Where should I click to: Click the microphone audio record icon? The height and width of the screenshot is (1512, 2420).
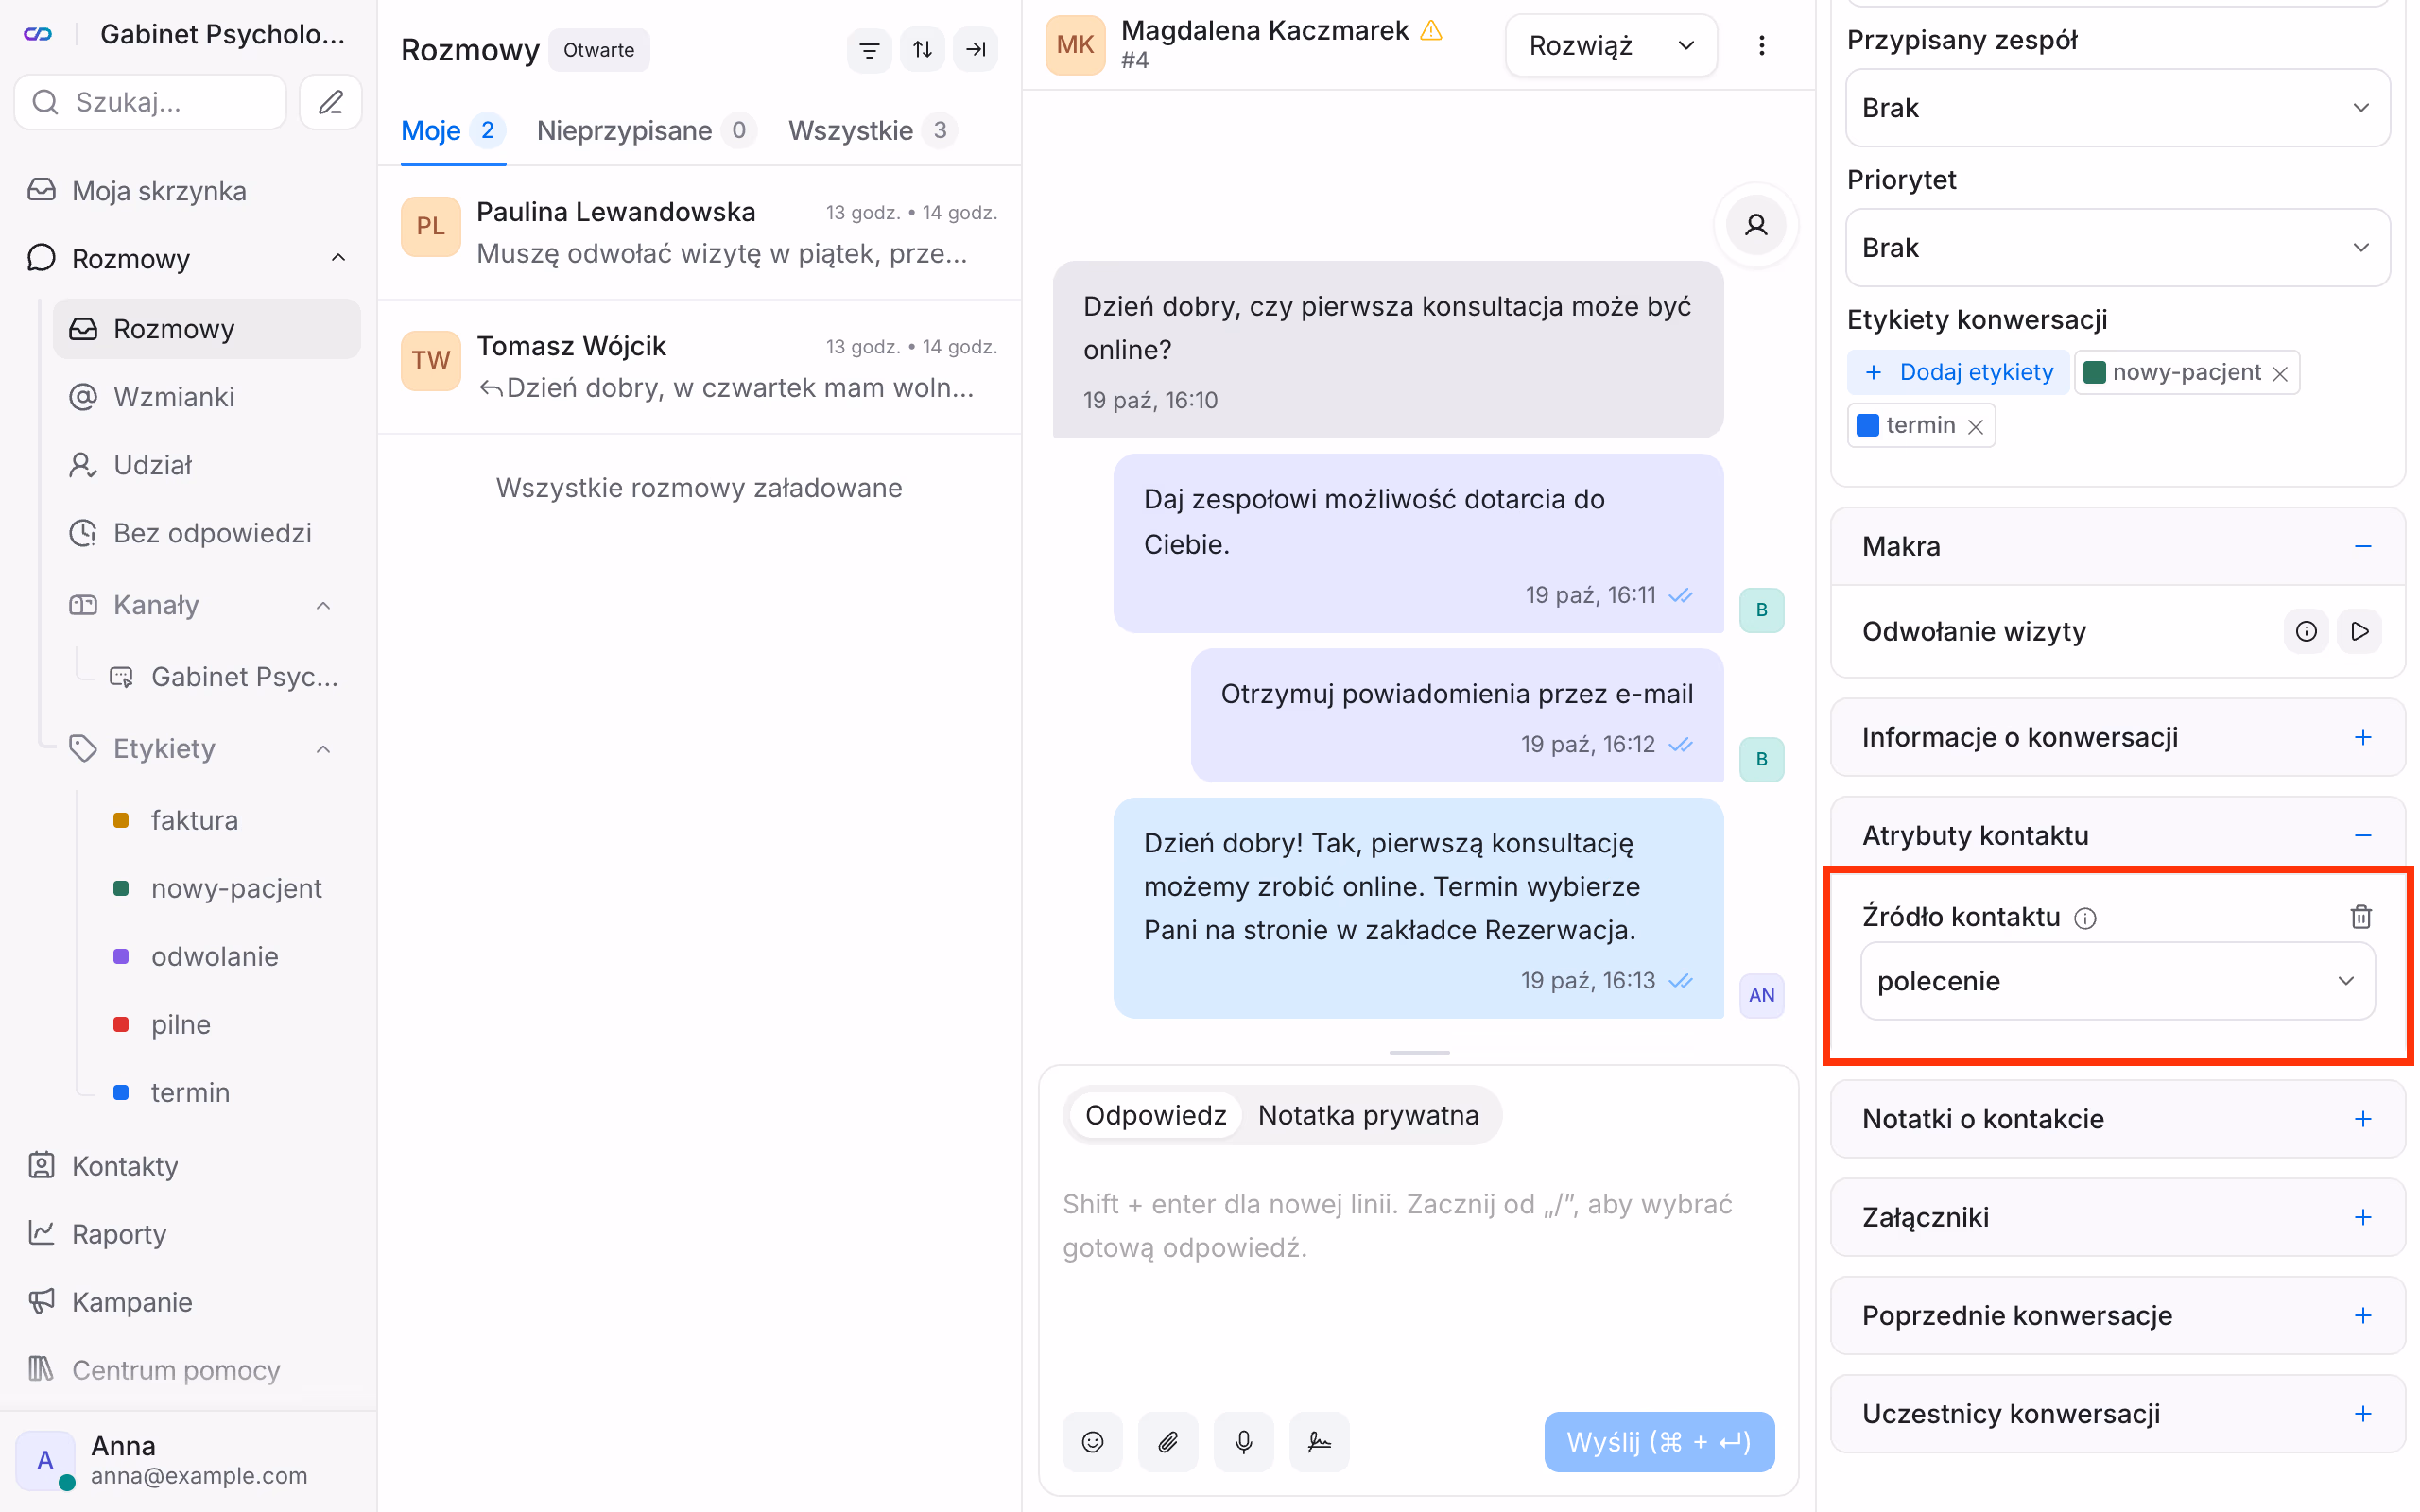(1243, 1441)
